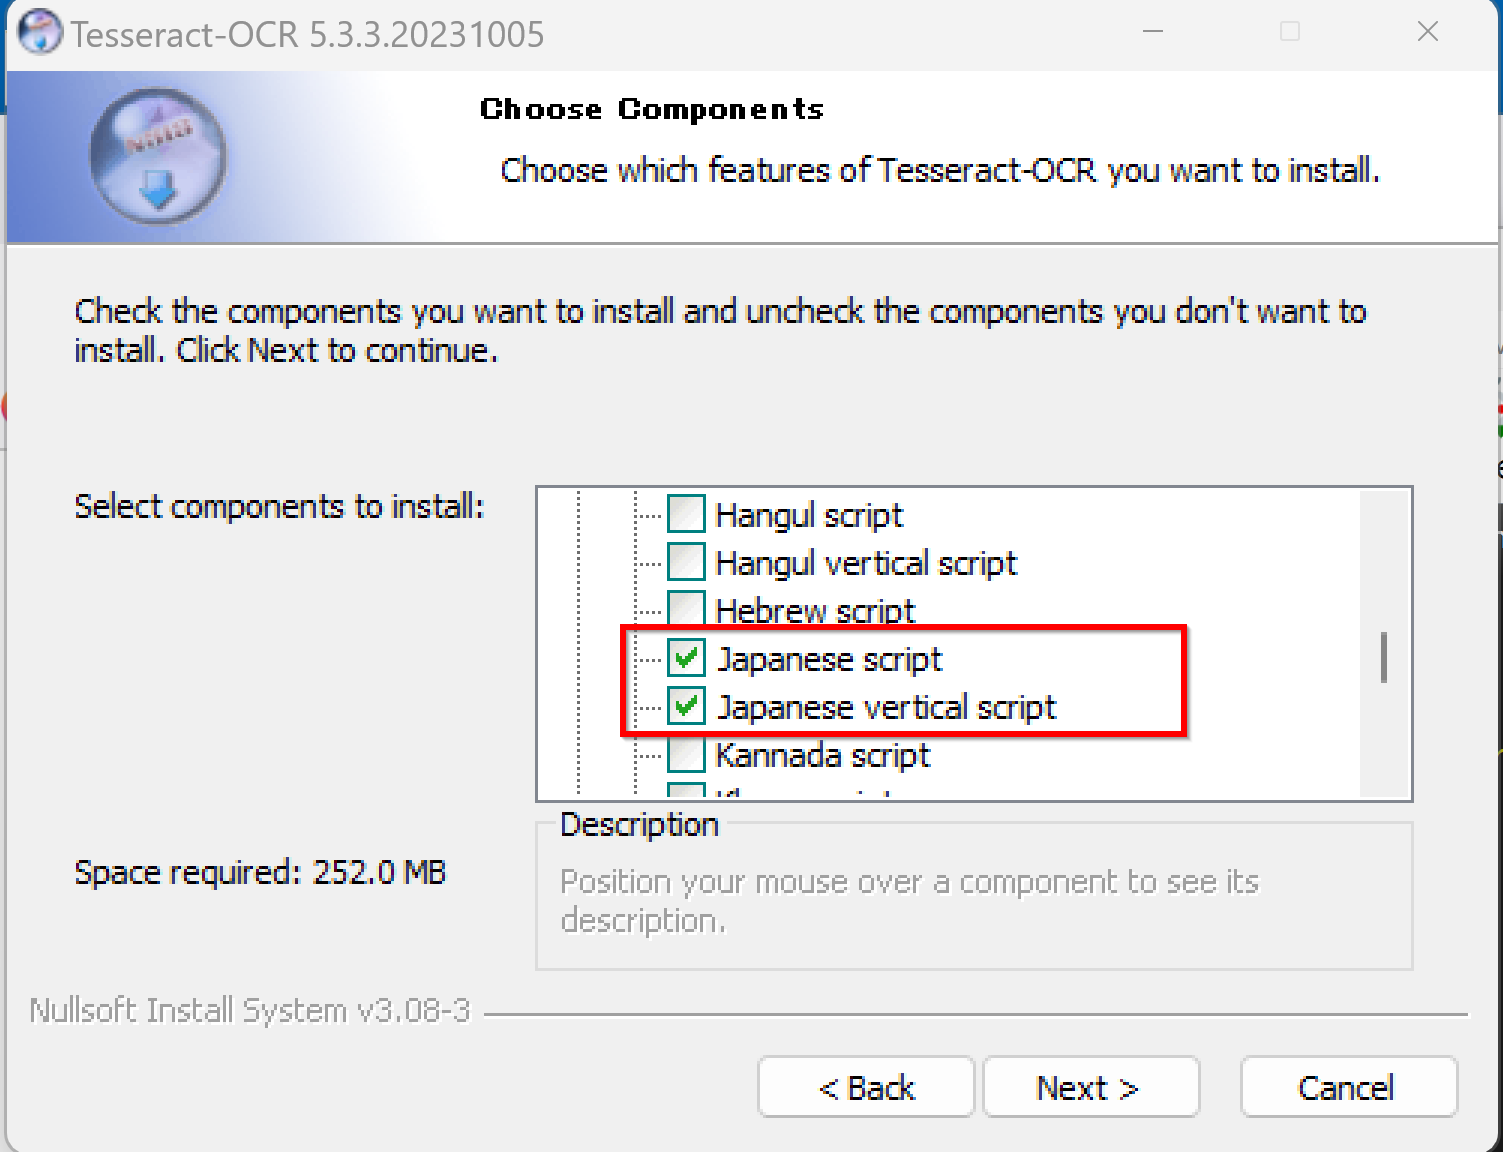Go back with the < Back button
The height and width of the screenshot is (1152, 1503).
(866, 1087)
